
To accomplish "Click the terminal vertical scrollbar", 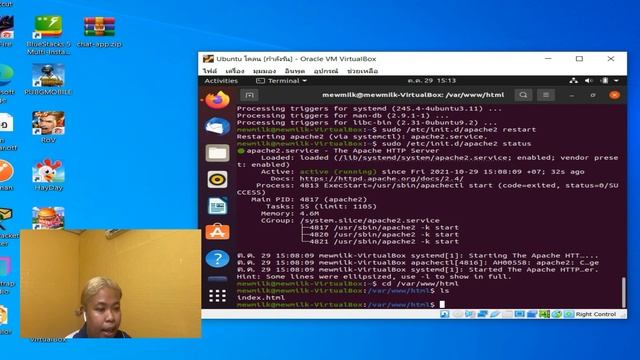I will pyautogui.click(x=623, y=292).
